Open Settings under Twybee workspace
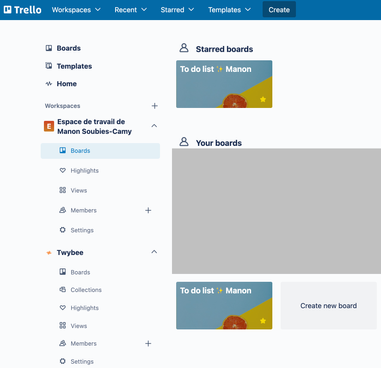 pyautogui.click(x=82, y=362)
